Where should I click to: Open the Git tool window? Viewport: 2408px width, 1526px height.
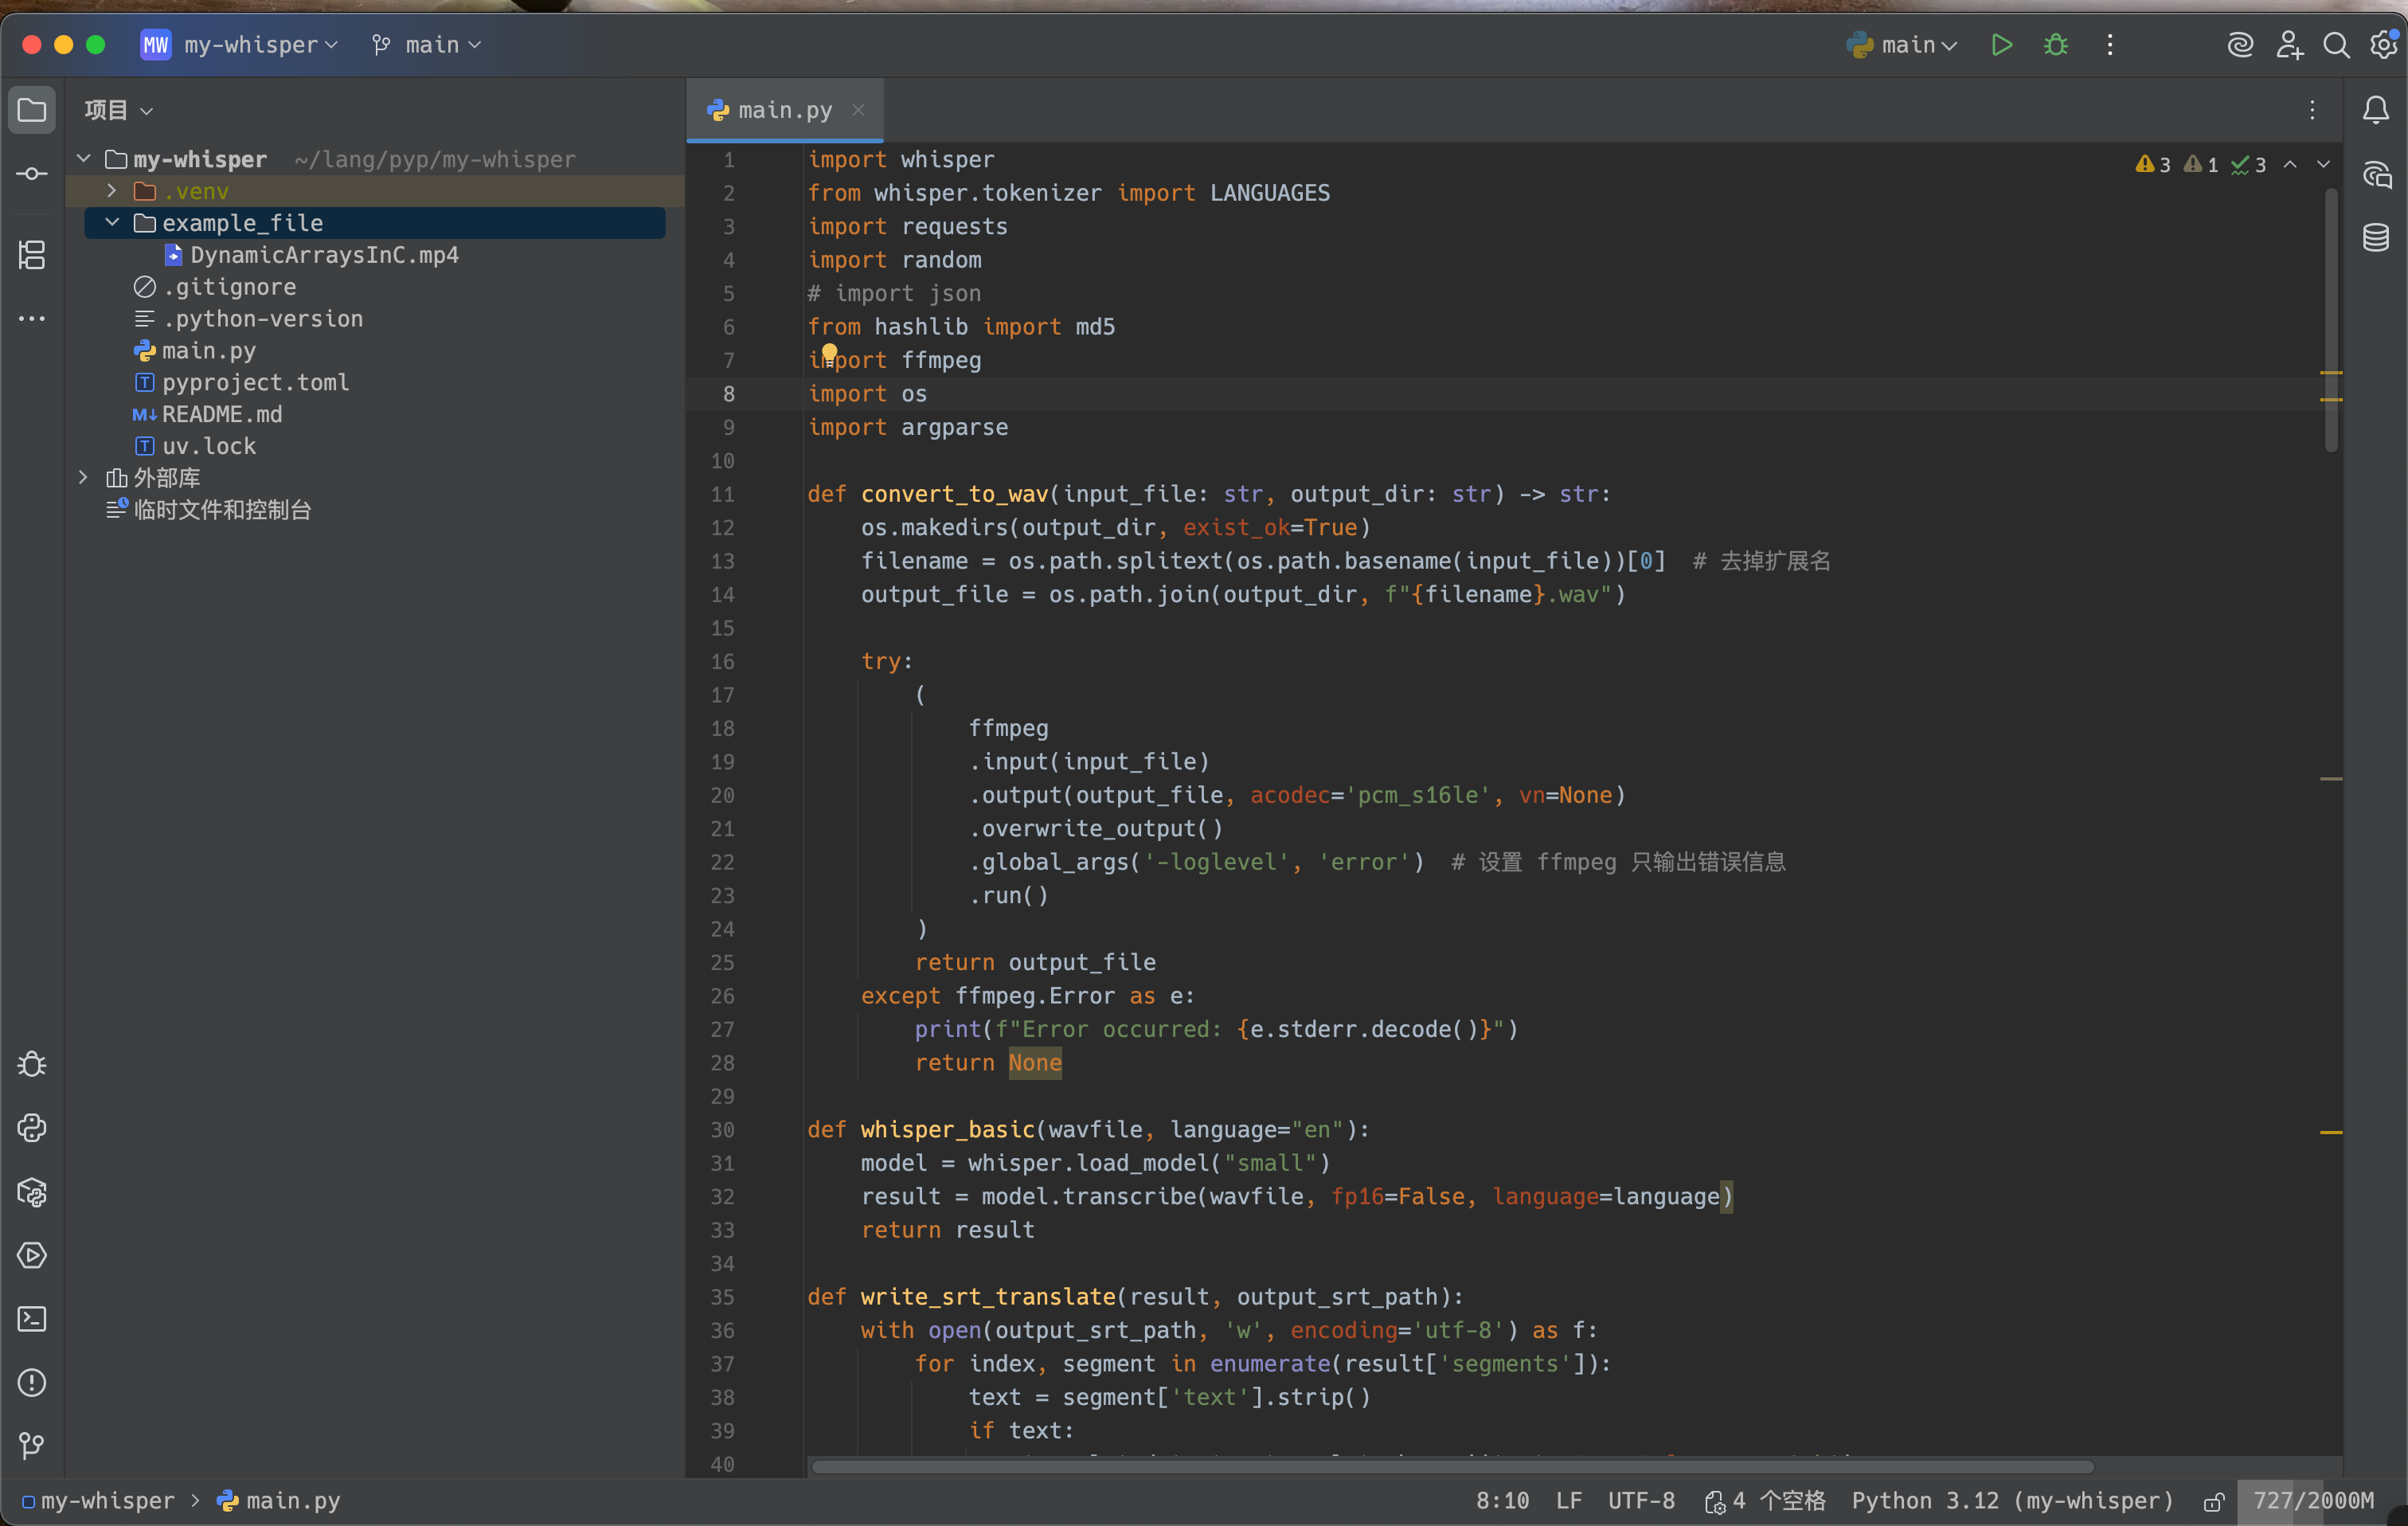pyautogui.click(x=32, y=1446)
